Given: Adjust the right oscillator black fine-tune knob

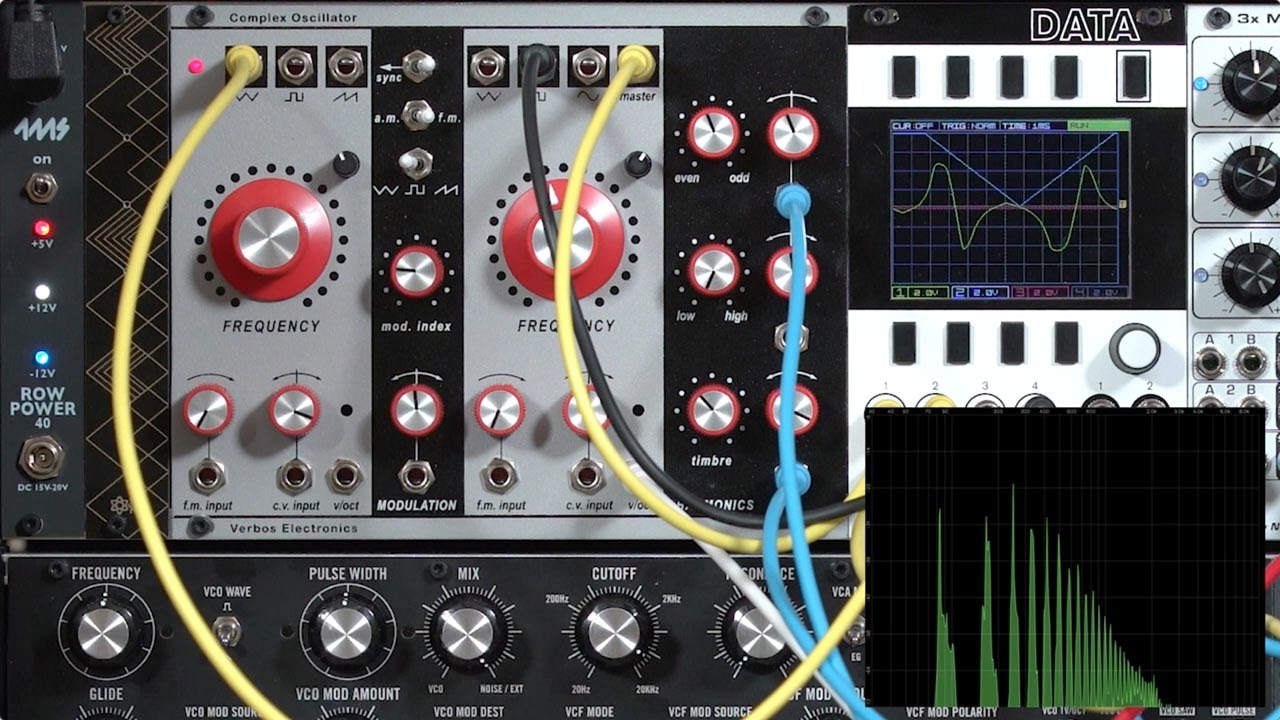Looking at the screenshot, I should 637,164.
